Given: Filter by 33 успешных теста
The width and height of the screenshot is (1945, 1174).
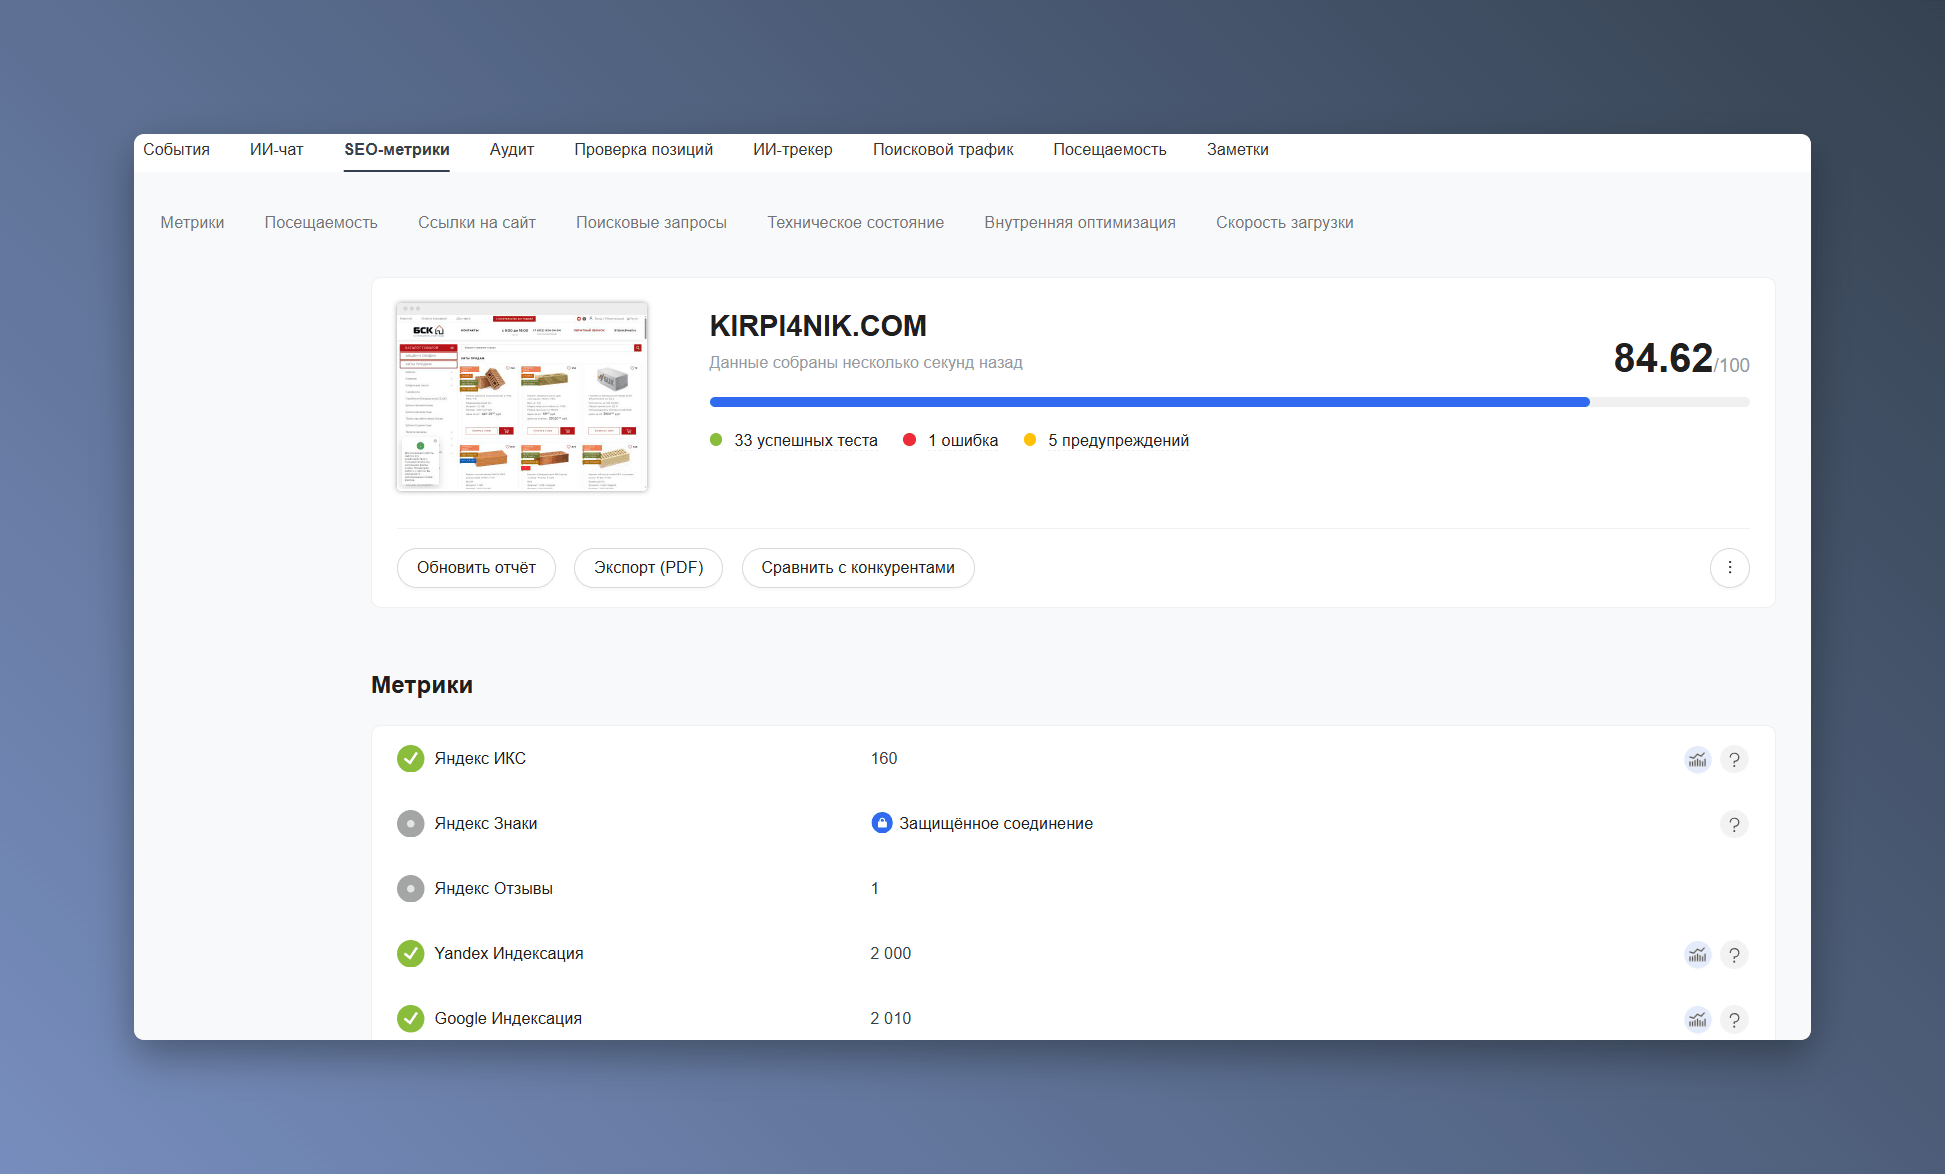Looking at the screenshot, I should coord(805,441).
